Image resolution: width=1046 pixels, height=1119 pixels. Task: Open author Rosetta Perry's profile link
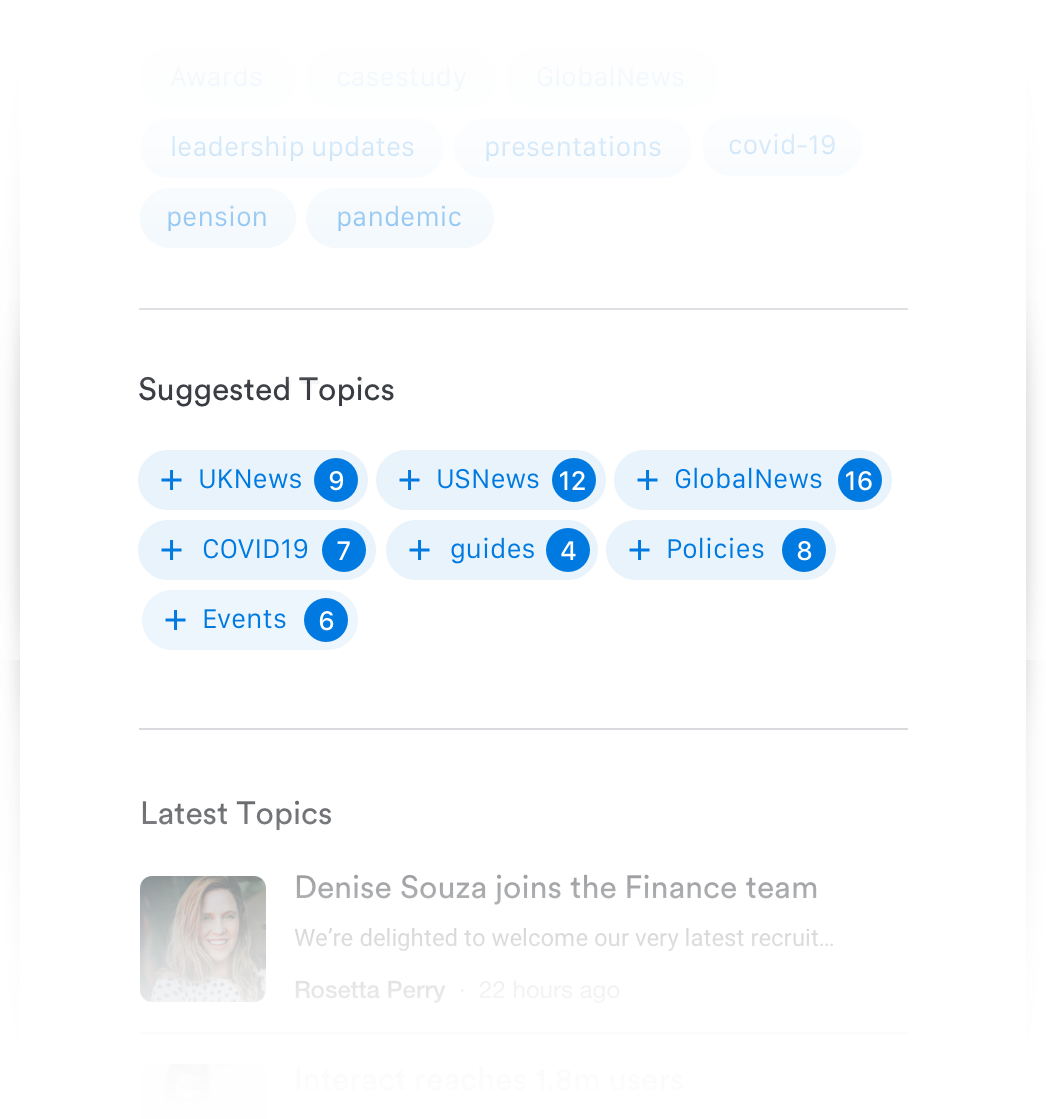[370, 990]
